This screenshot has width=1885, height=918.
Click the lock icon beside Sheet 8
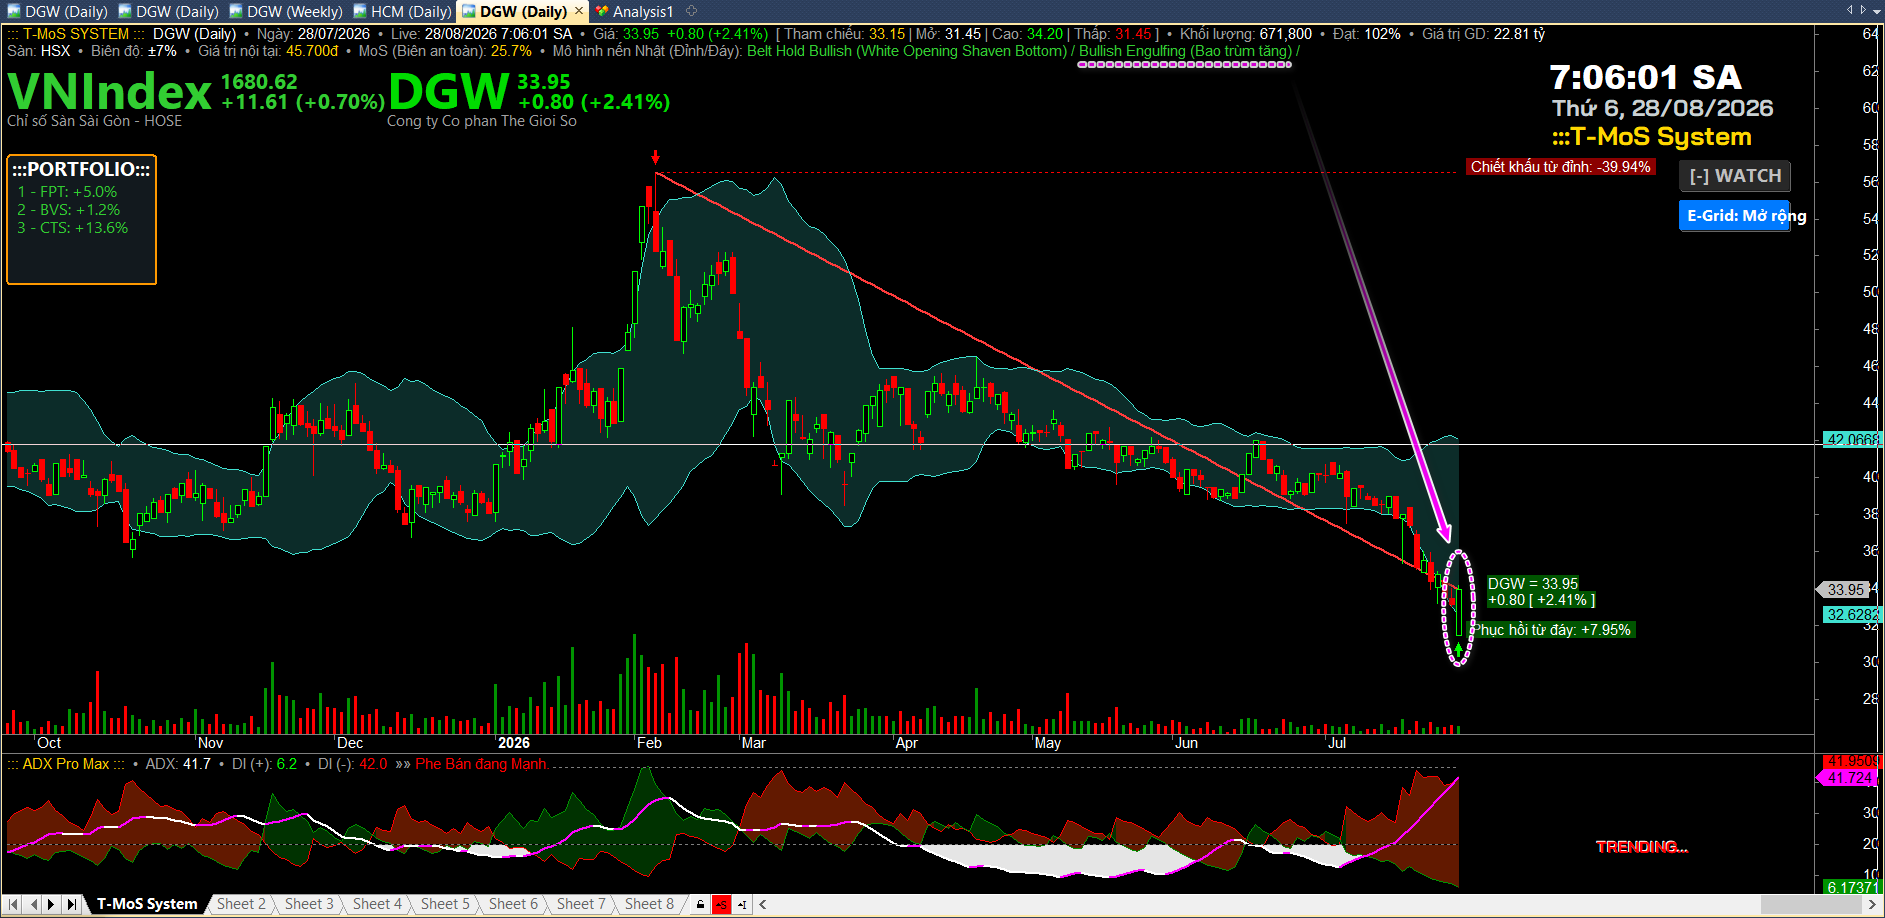click(700, 904)
